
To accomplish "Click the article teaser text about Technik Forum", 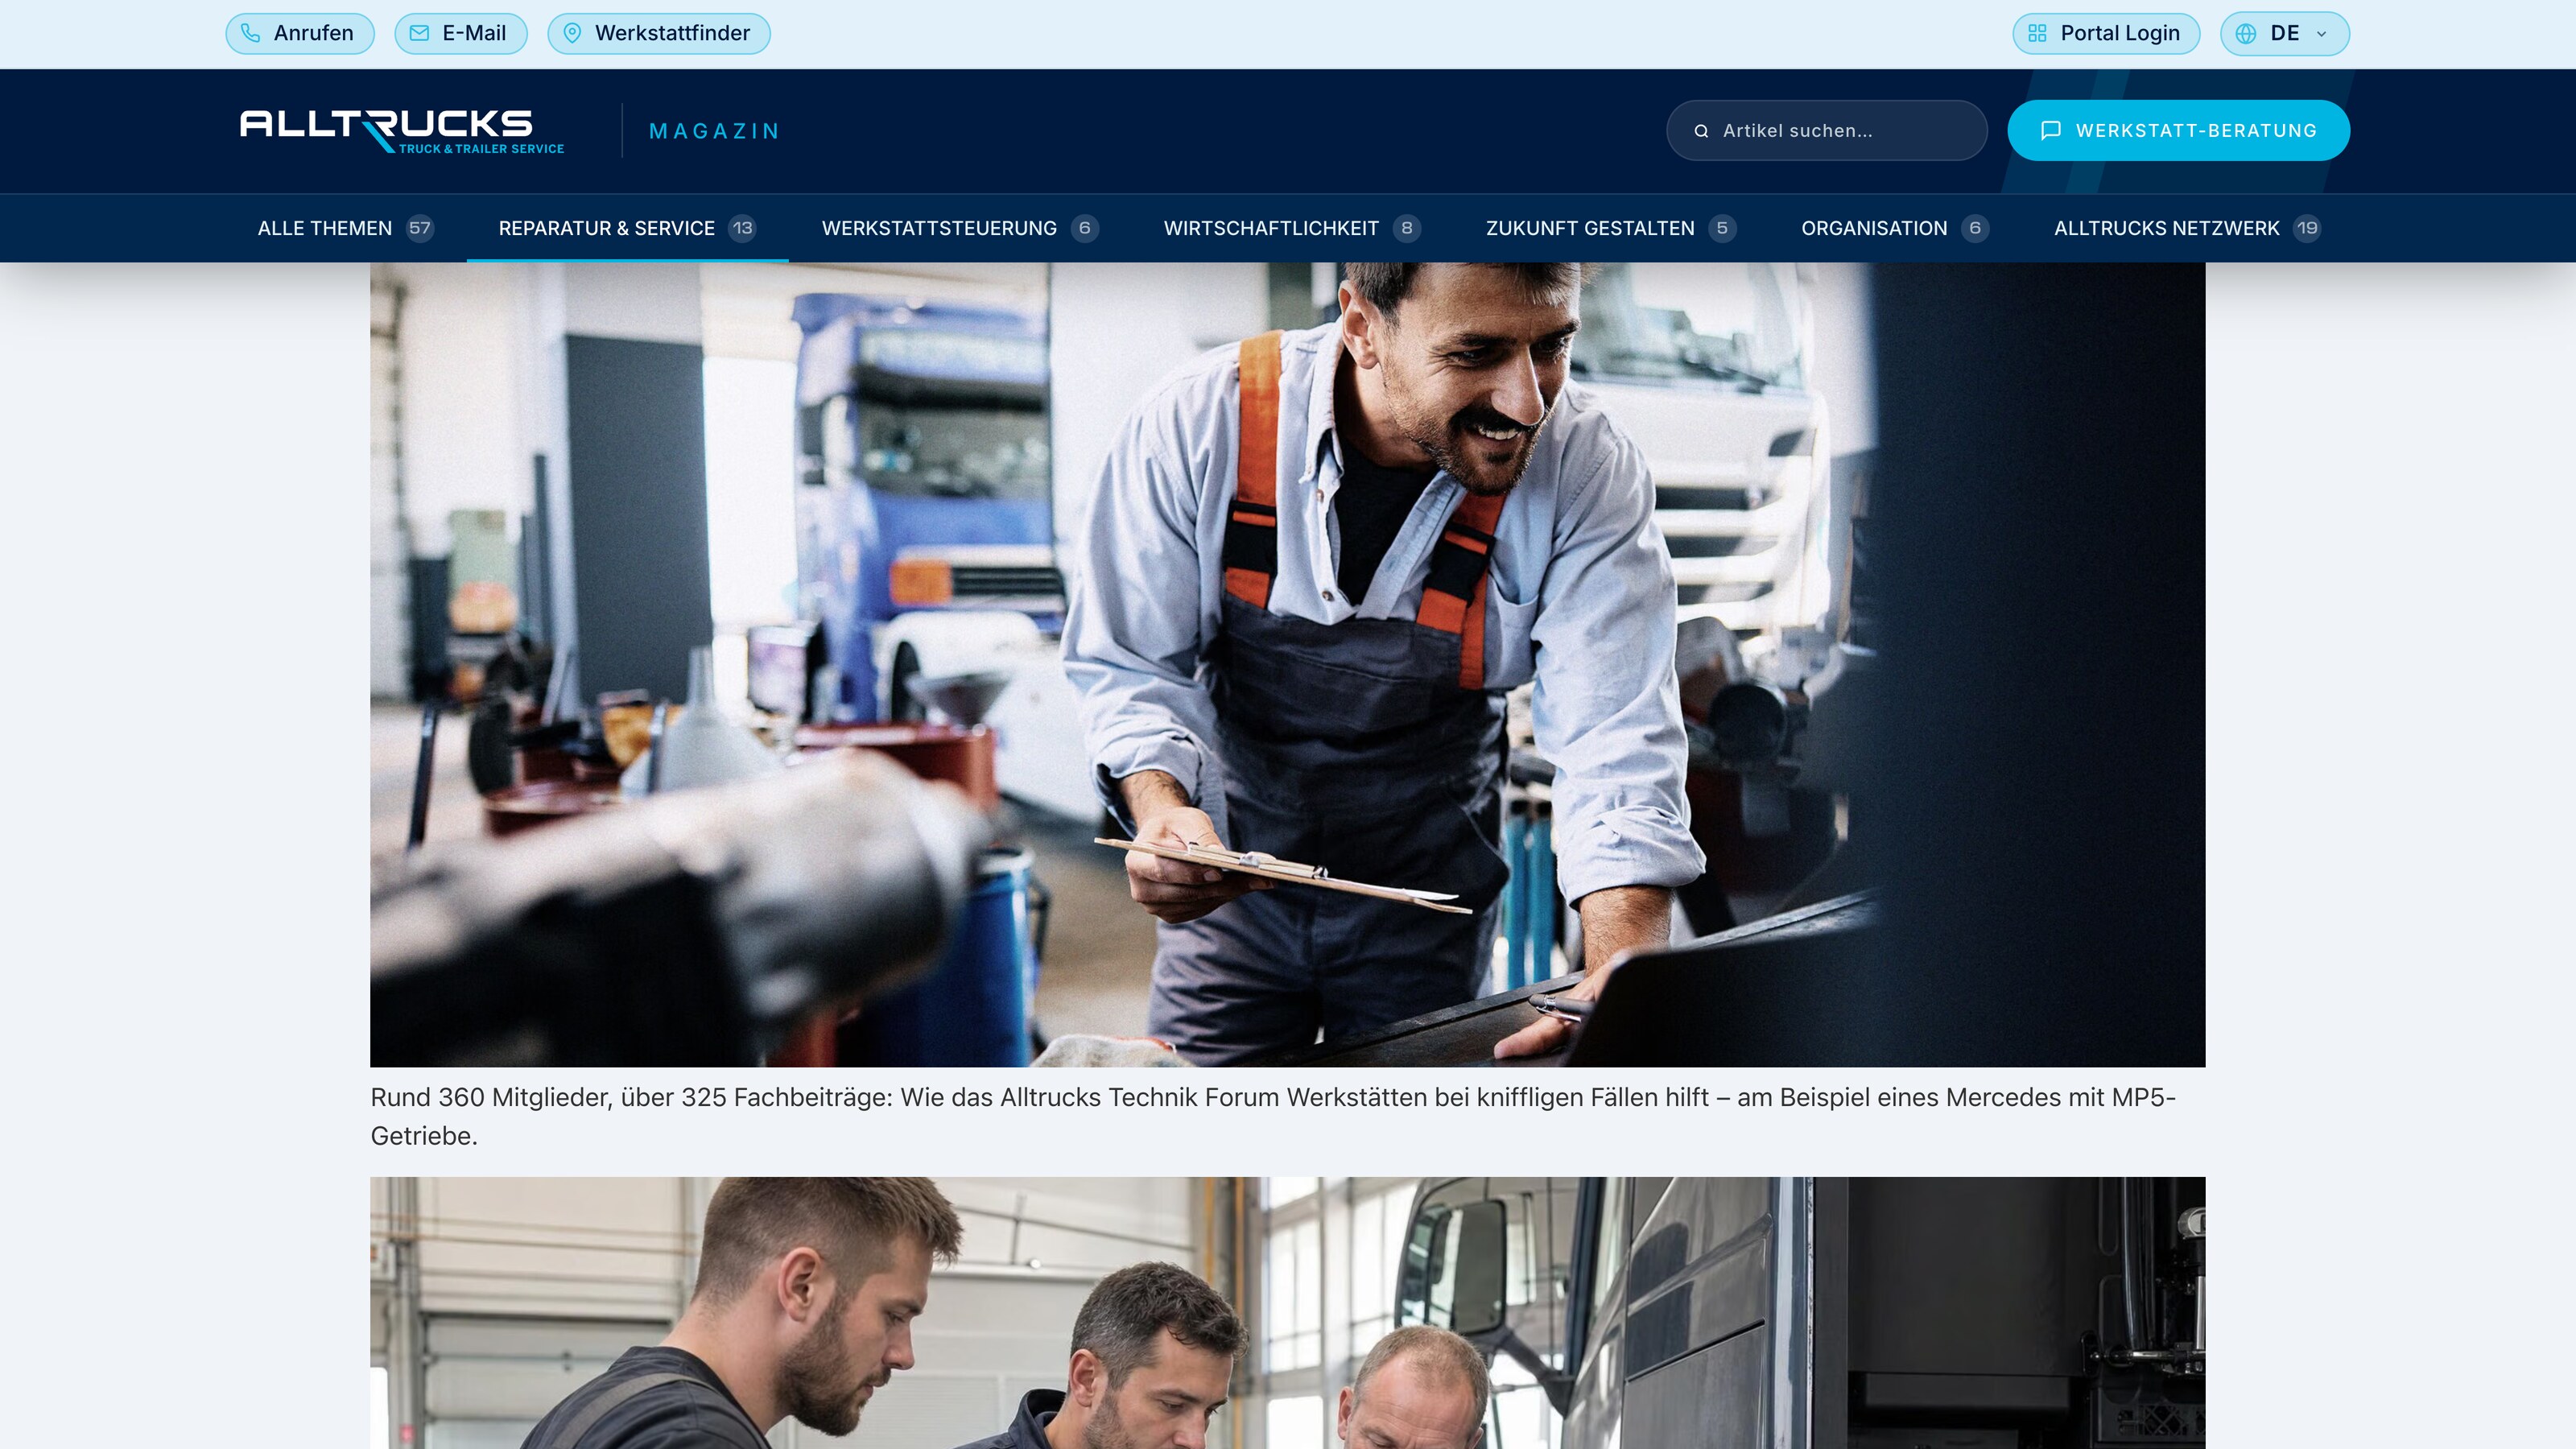I will (x=1273, y=1116).
